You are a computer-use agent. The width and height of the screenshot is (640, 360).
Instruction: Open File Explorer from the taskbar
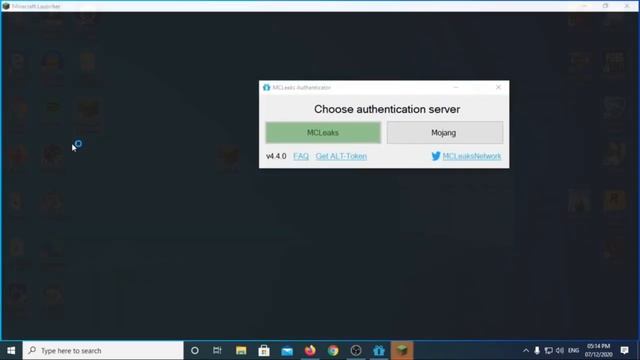(x=241, y=350)
